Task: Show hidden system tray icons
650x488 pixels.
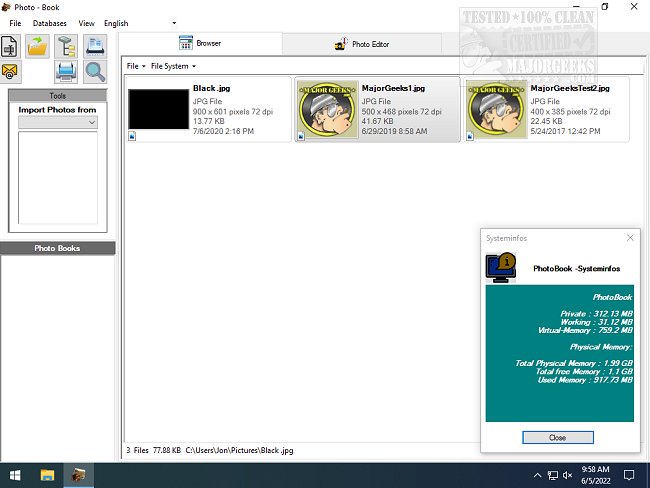Action: 537,475
